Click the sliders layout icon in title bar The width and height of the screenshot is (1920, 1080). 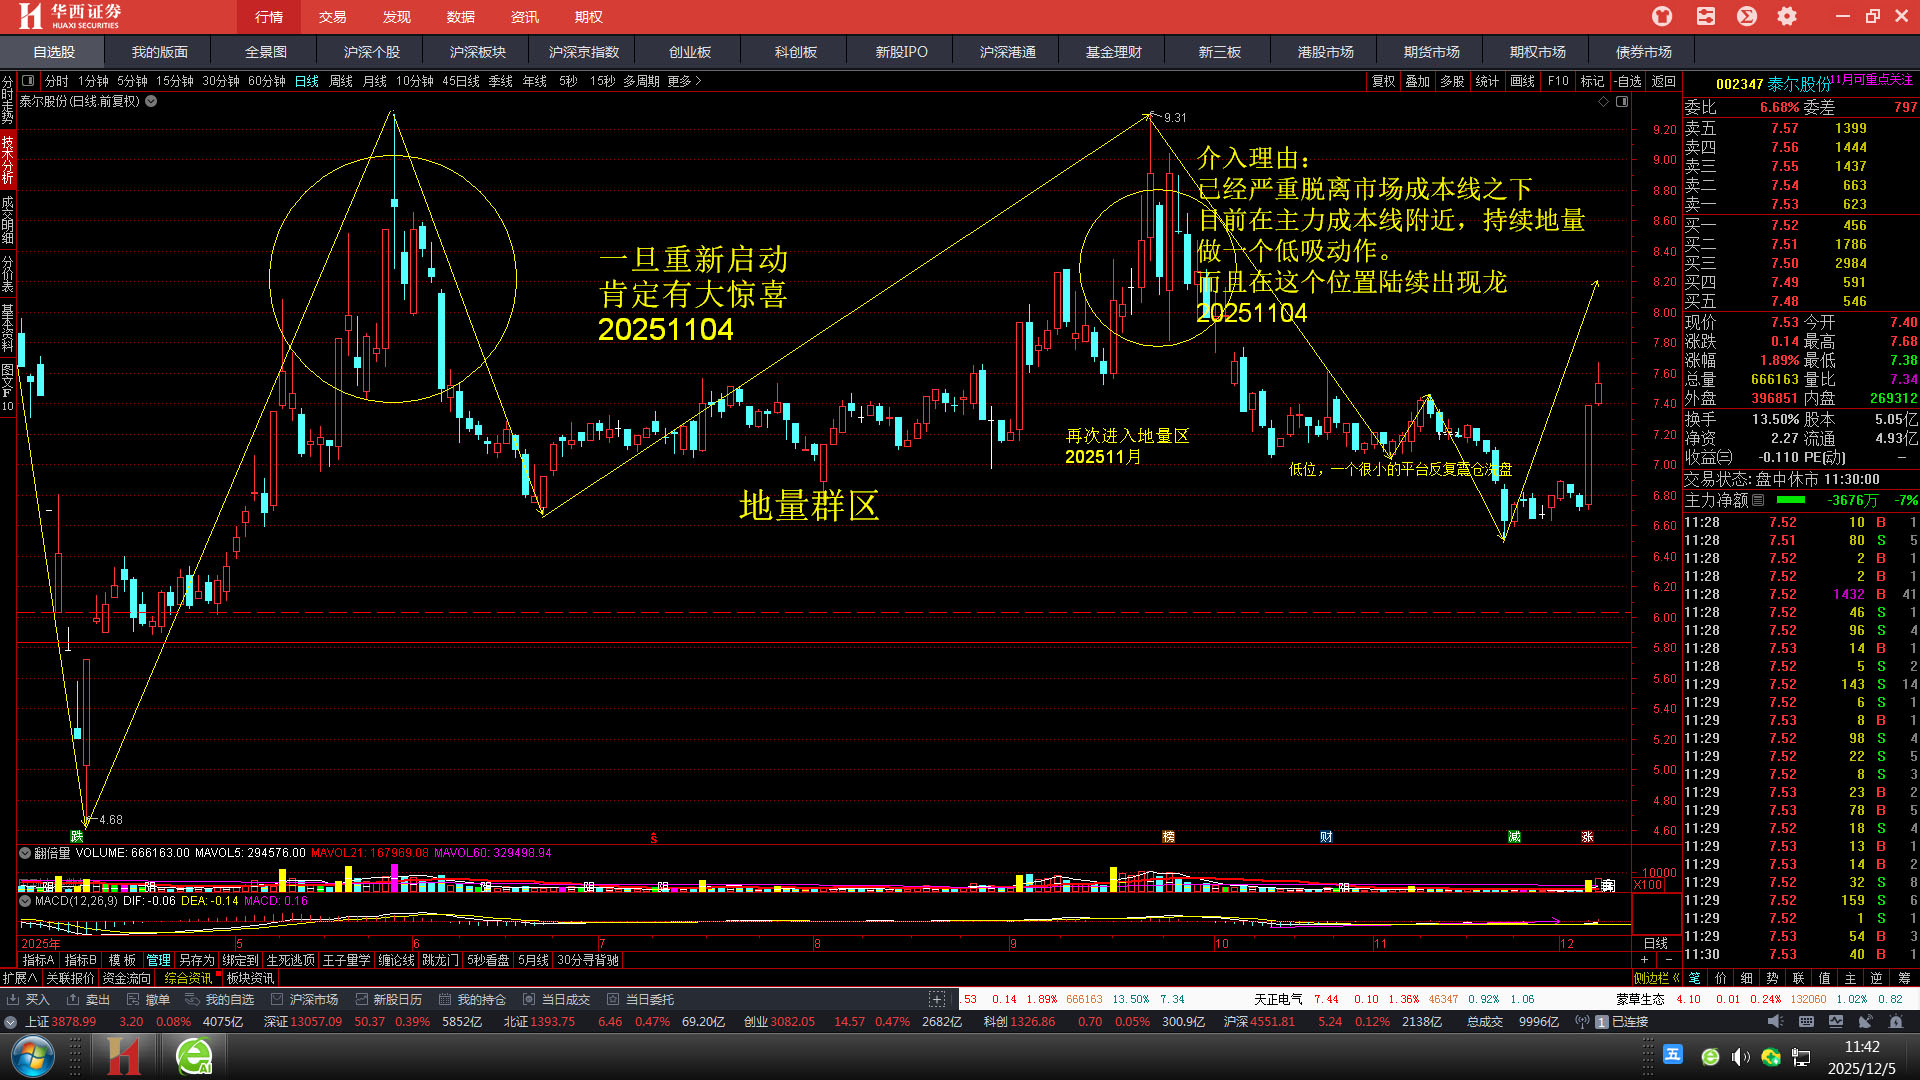tap(1706, 16)
